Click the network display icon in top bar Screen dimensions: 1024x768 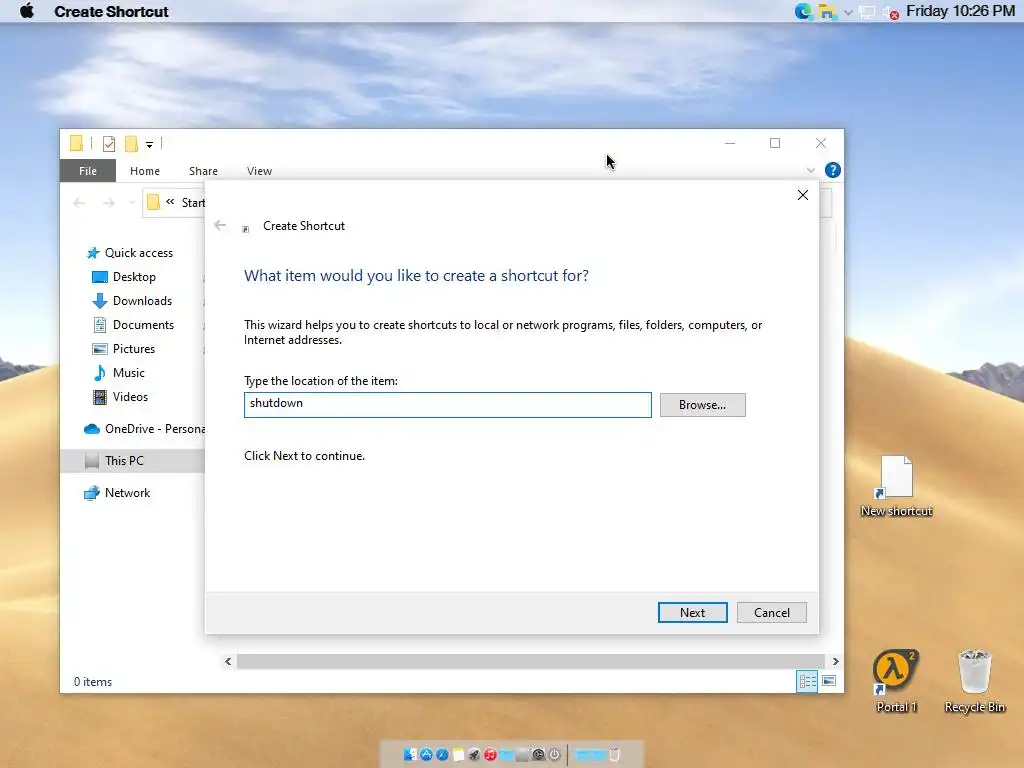click(867, 12)
